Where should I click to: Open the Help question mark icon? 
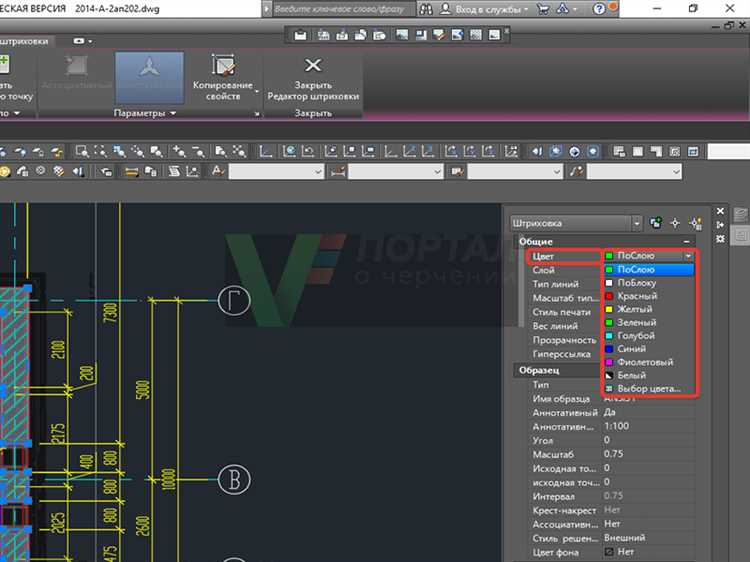[599, 9]
